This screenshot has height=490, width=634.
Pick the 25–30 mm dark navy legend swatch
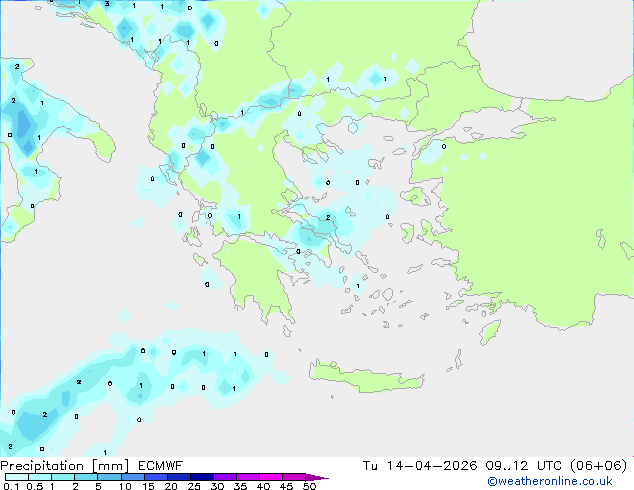tap(202, 477)
